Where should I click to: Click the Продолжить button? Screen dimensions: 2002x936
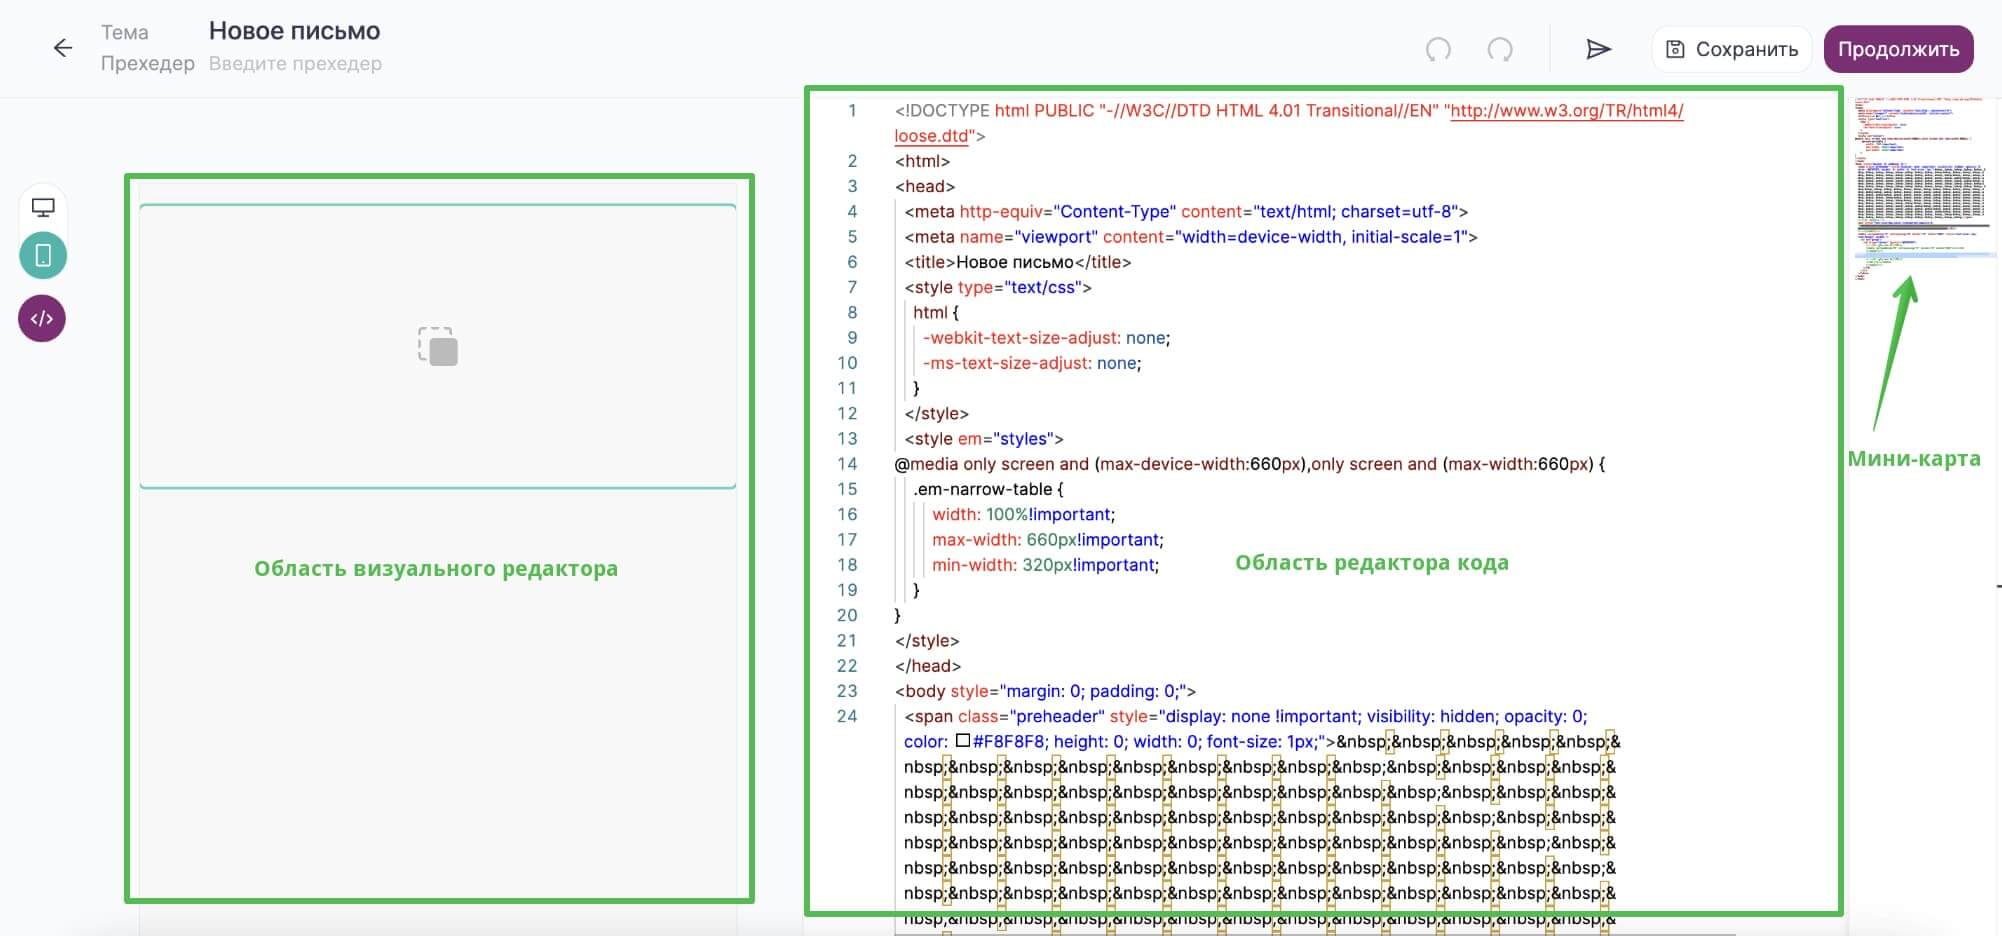click(1898, 49)
